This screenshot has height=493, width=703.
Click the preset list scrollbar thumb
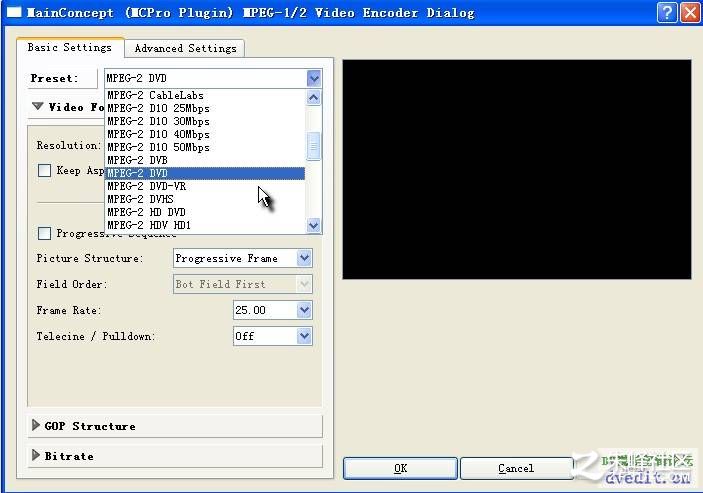click(x=314, y=146)
